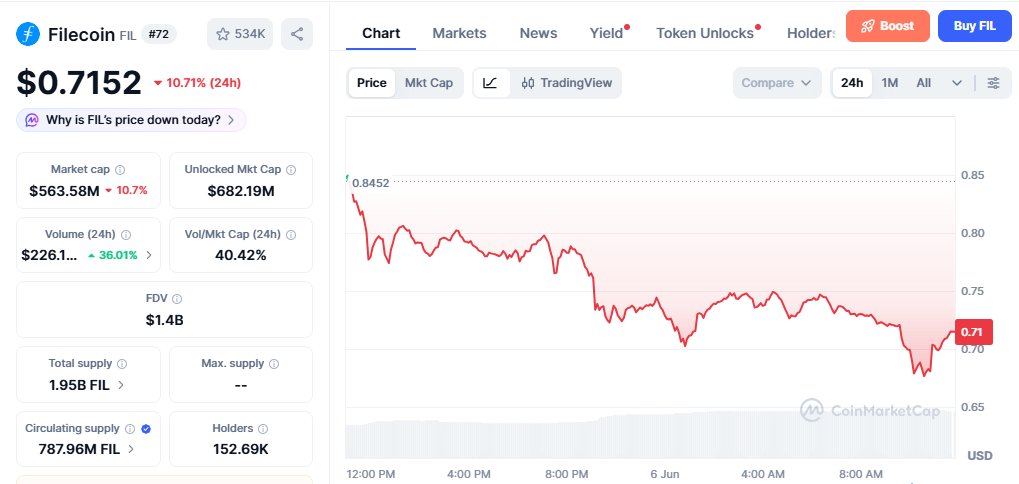Switch chart to Mkt Cap view
This screenshot has width=1019, height=484.
(x=429, y=83)
